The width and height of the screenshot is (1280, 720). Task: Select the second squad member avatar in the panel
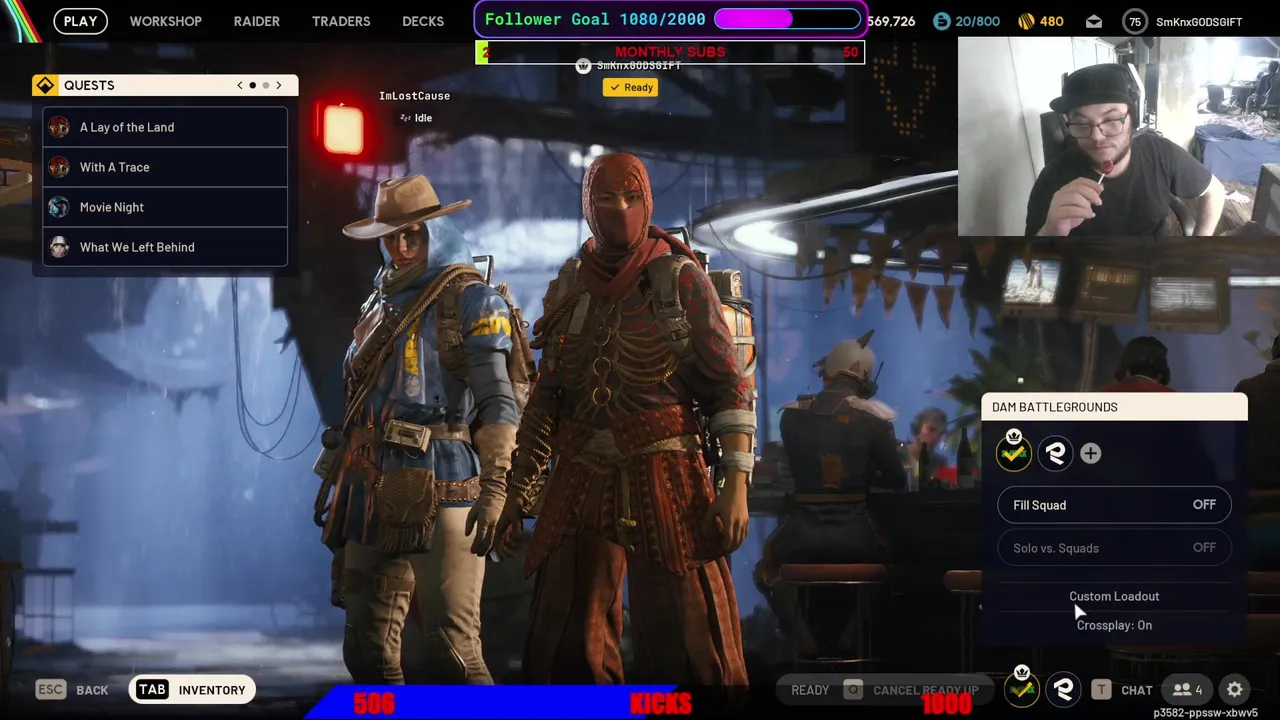pos(1055,453)
